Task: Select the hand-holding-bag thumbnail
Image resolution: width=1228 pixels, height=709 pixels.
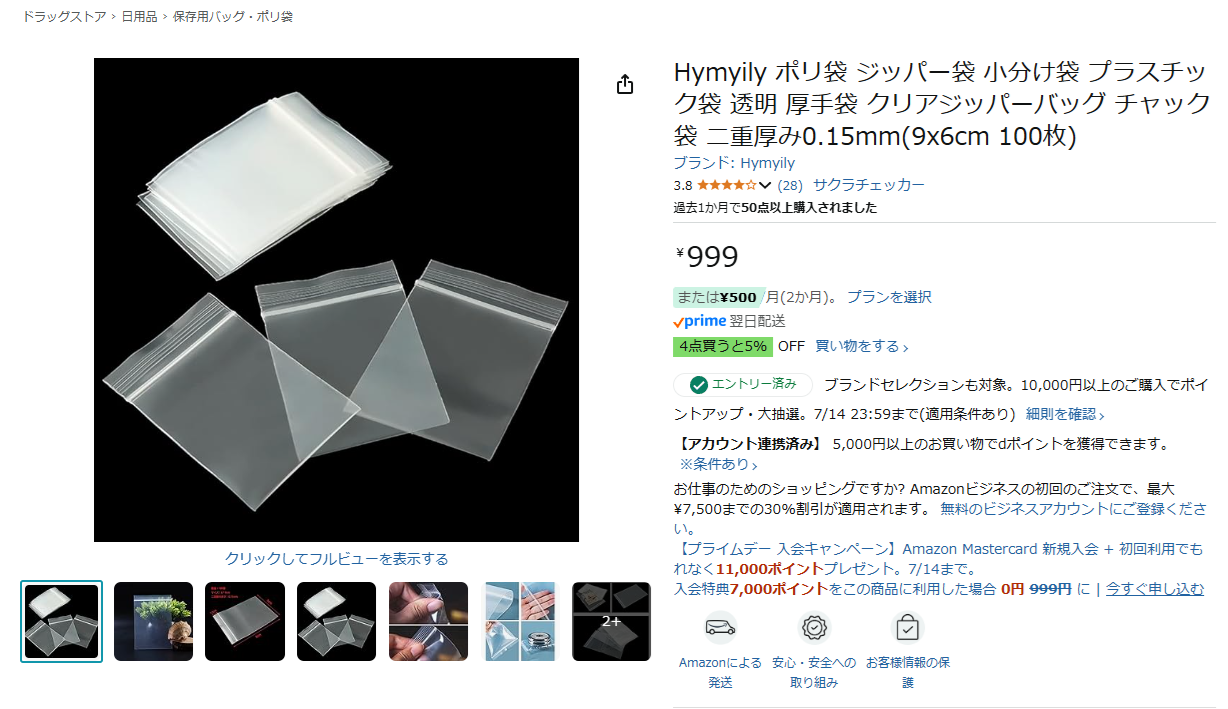Action: tap(428, 621)
